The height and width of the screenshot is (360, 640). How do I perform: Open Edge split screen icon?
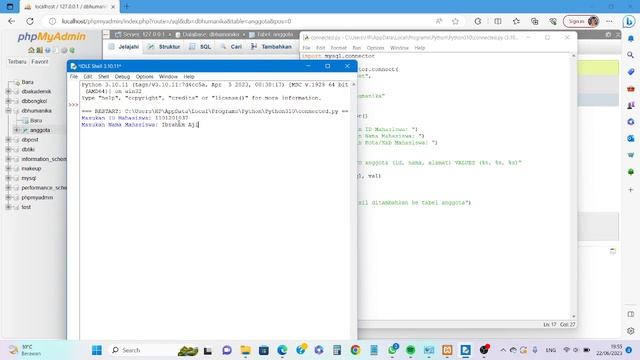click(498, 21)
